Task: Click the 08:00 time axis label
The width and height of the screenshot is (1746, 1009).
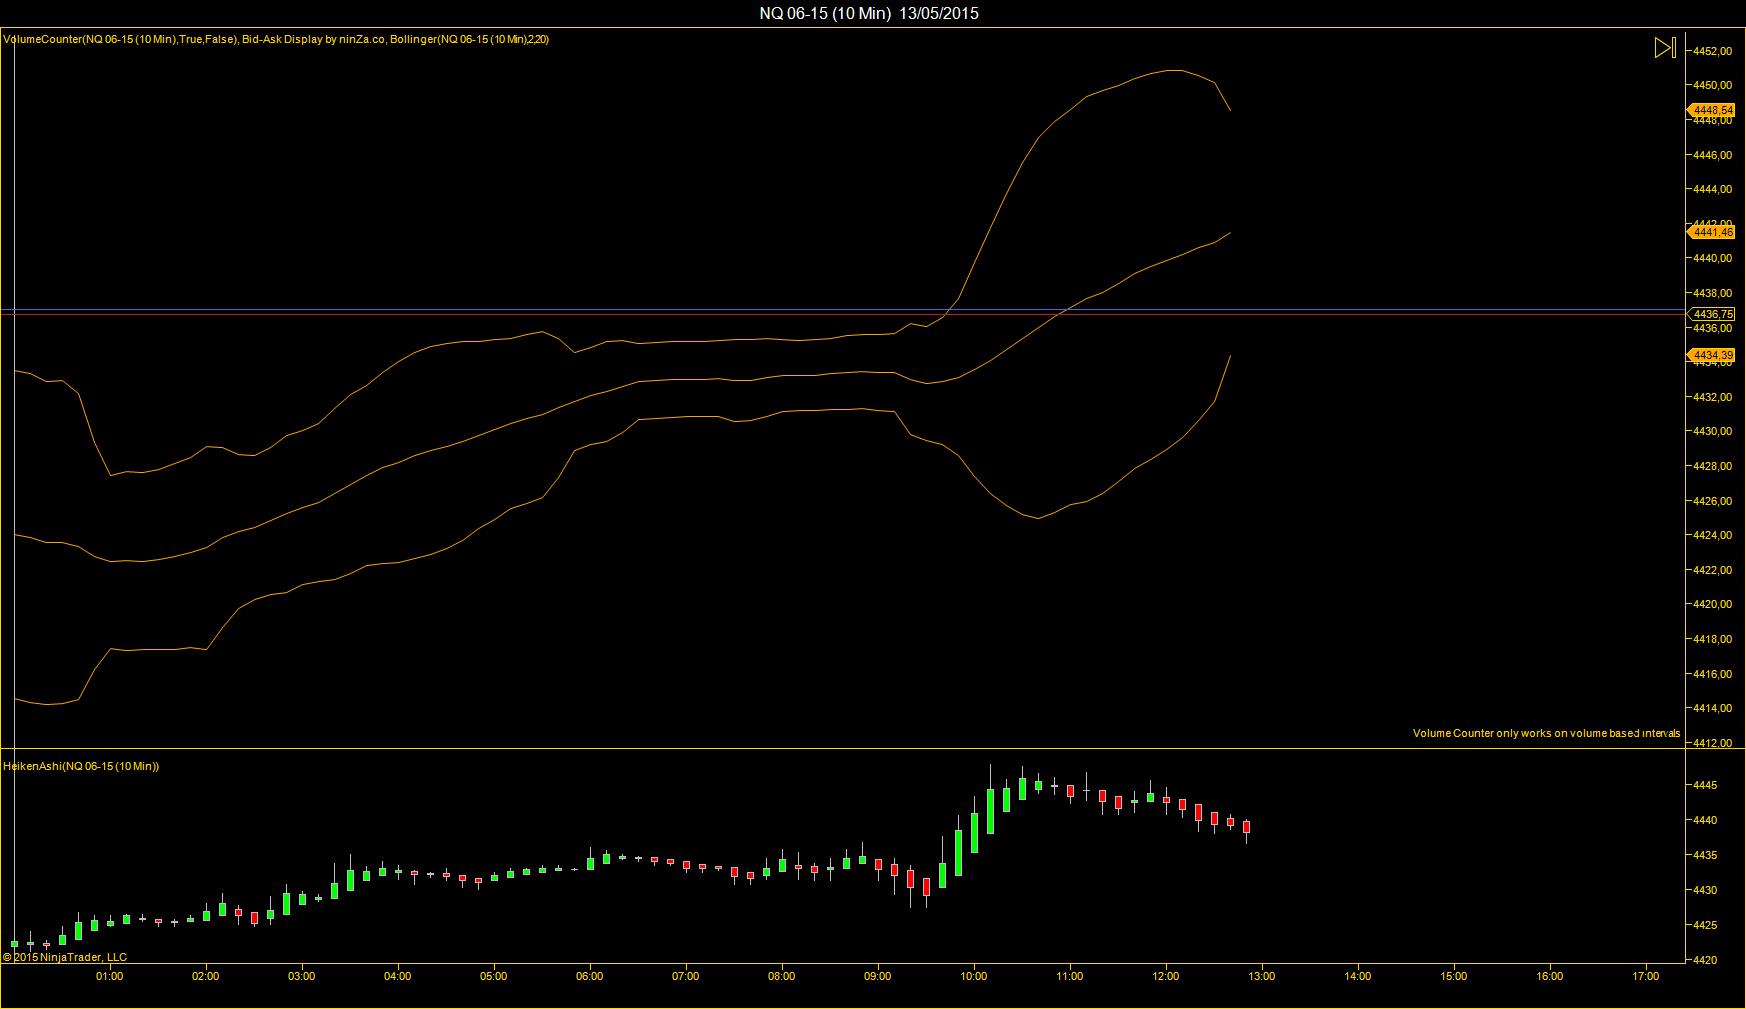Action: point(782,977)
